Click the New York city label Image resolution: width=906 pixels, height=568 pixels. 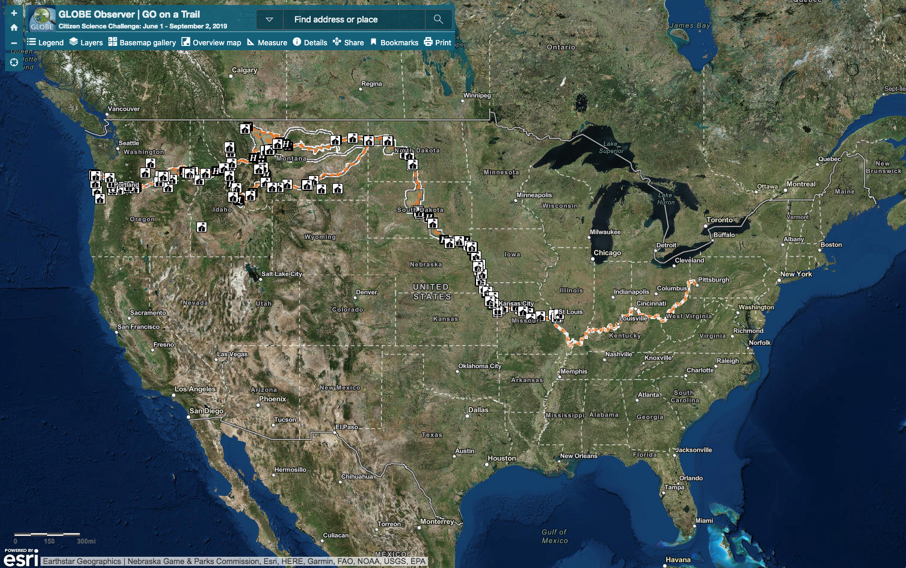[x=796, y=274]
